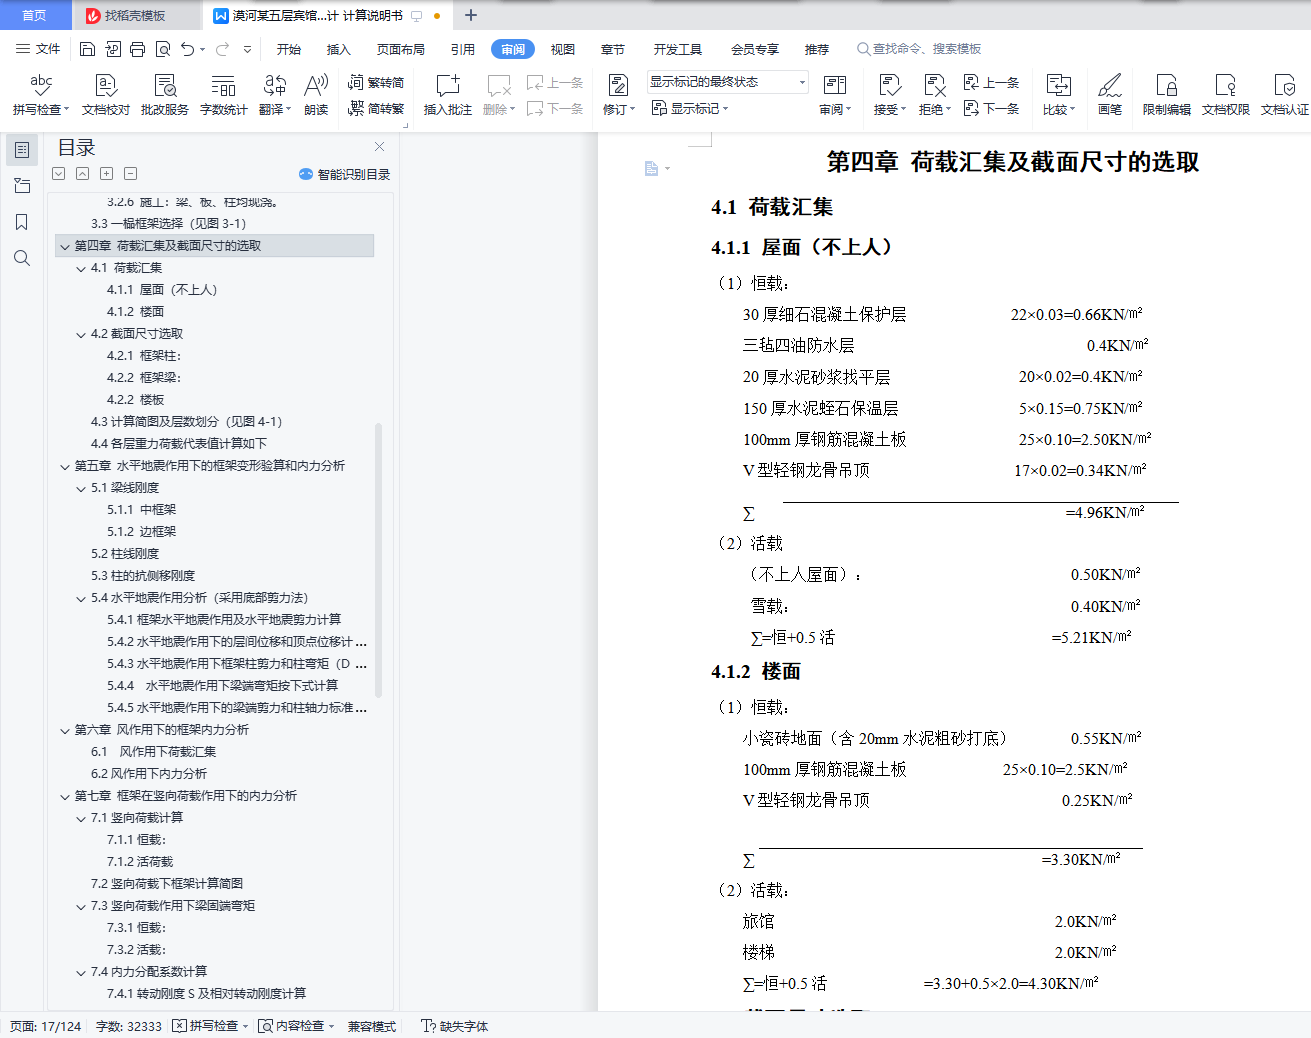
Task: Toggle 兼容模式 in status bar
Action: pos(372,1026)
